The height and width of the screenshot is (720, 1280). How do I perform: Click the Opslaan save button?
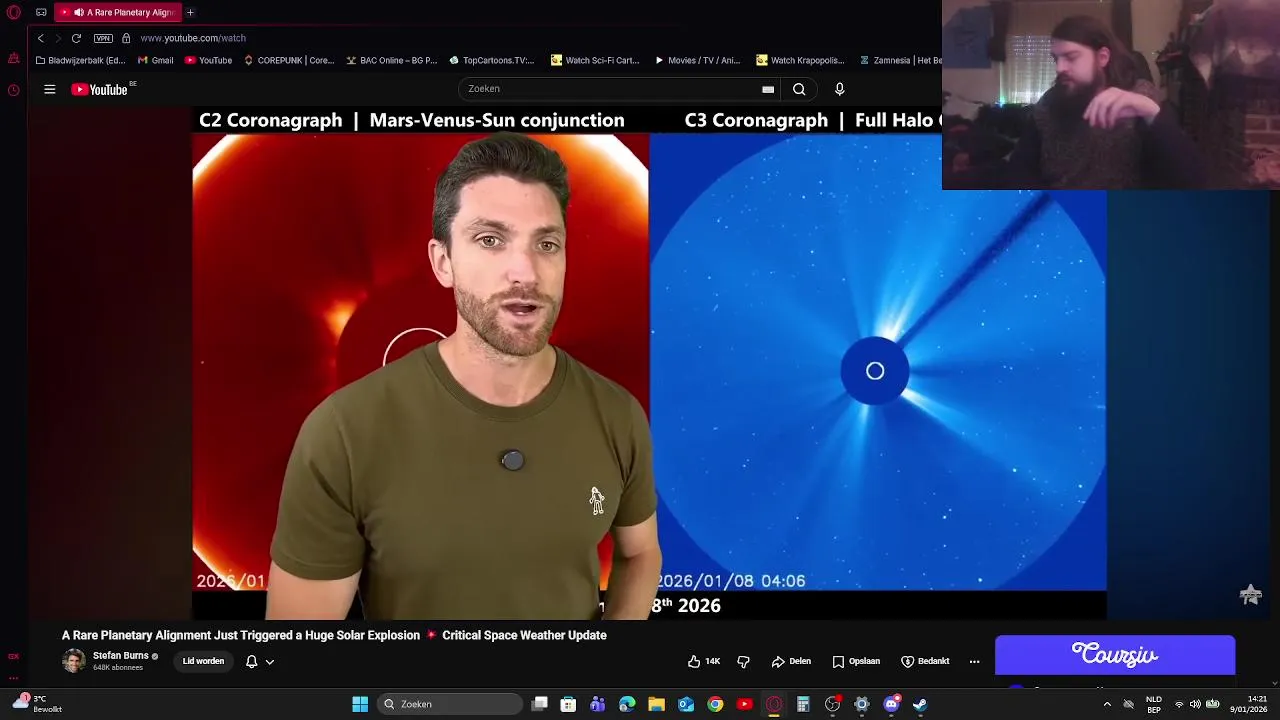click(x=856, y=661)
